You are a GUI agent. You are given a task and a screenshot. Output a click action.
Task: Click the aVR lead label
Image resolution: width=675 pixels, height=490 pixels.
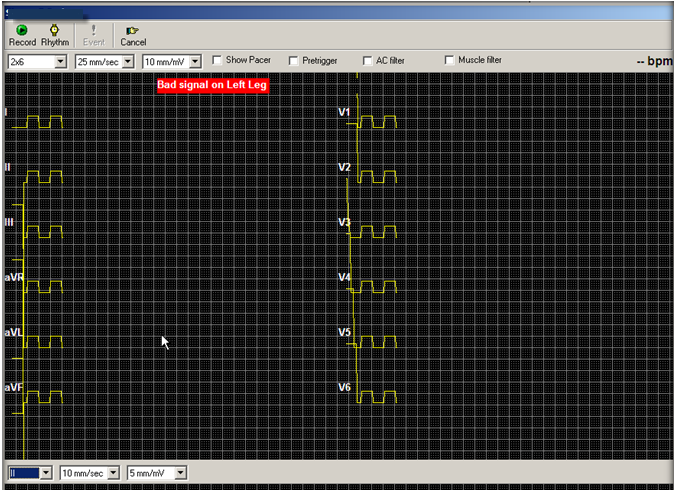click(x=13, y=277)
